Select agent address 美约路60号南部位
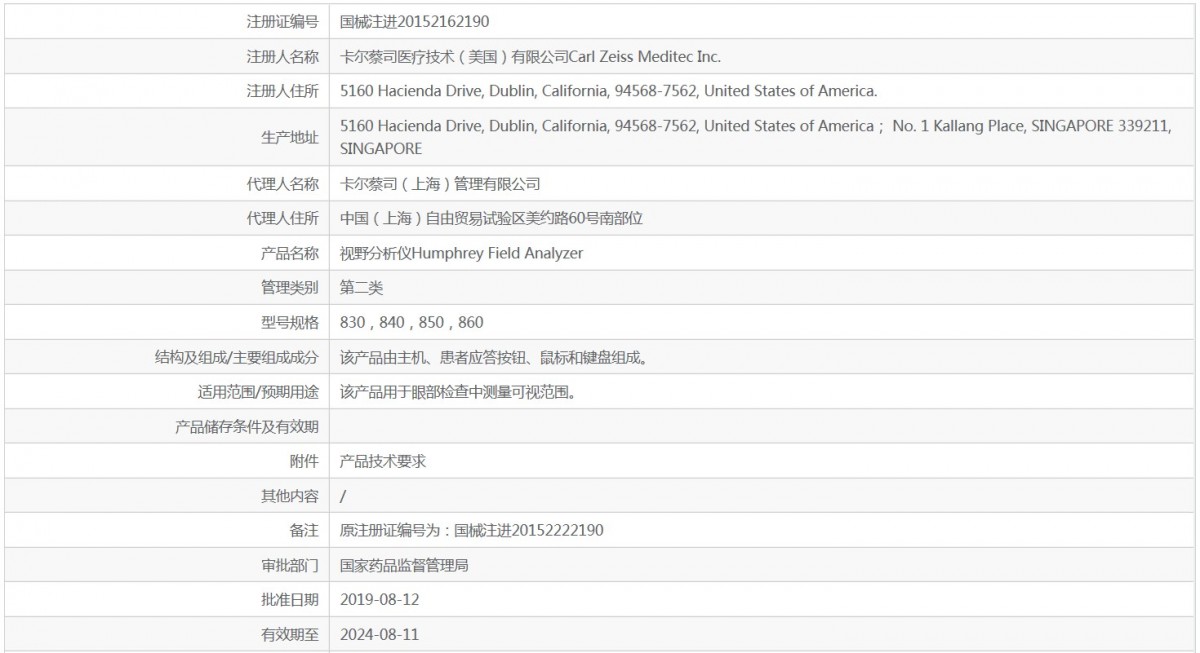This screenshot has width=1200, height=653. [491, 218]
